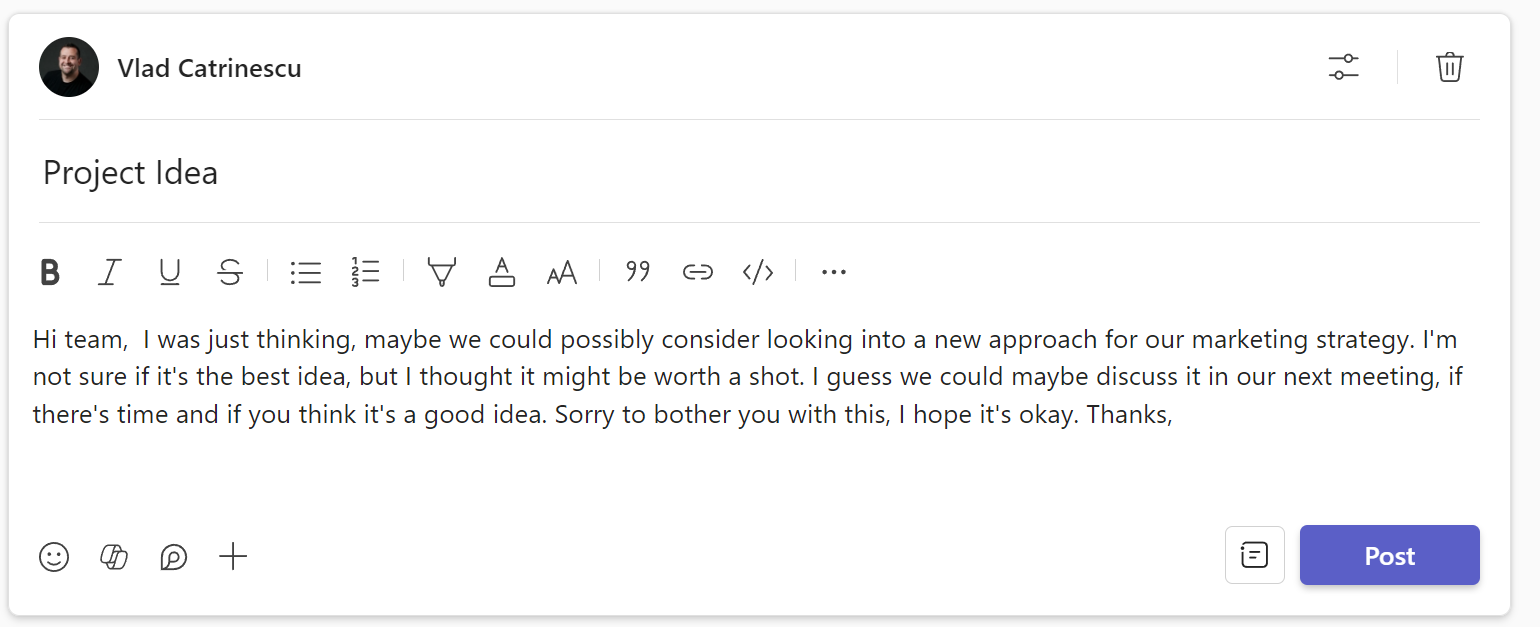
Task: Click the Post button
Action: pos(1389,556)
